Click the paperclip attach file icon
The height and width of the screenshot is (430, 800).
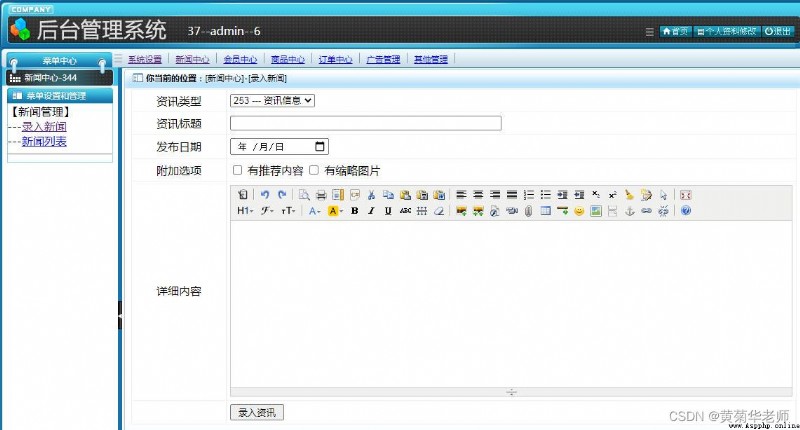529,211
